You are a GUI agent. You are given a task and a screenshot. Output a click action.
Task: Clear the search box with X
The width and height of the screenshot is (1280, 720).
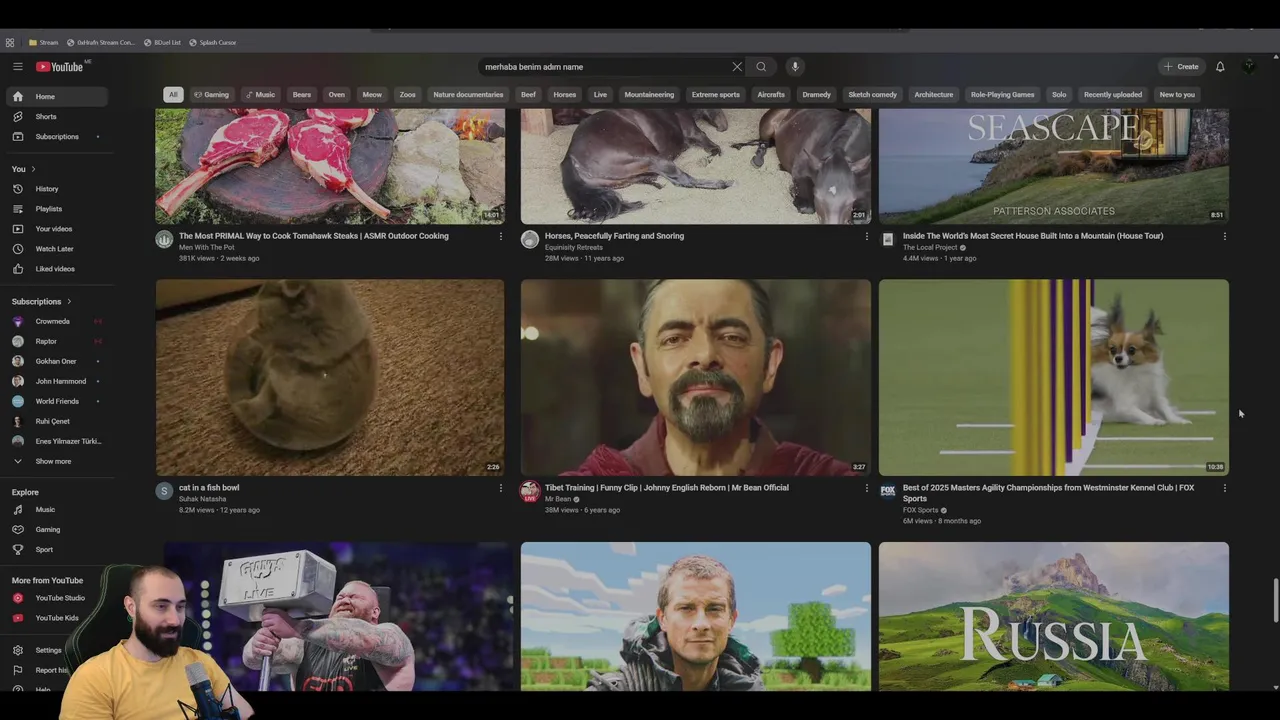tap(737, 67)
